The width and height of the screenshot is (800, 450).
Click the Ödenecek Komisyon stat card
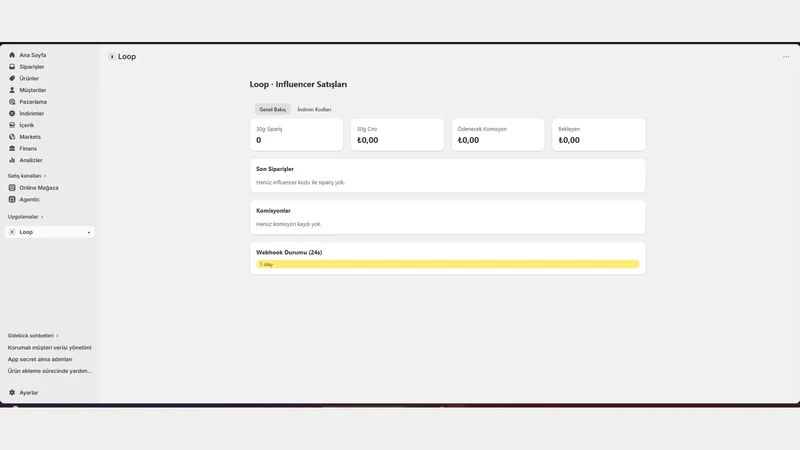pyautogui.click(x=498, y=135)
